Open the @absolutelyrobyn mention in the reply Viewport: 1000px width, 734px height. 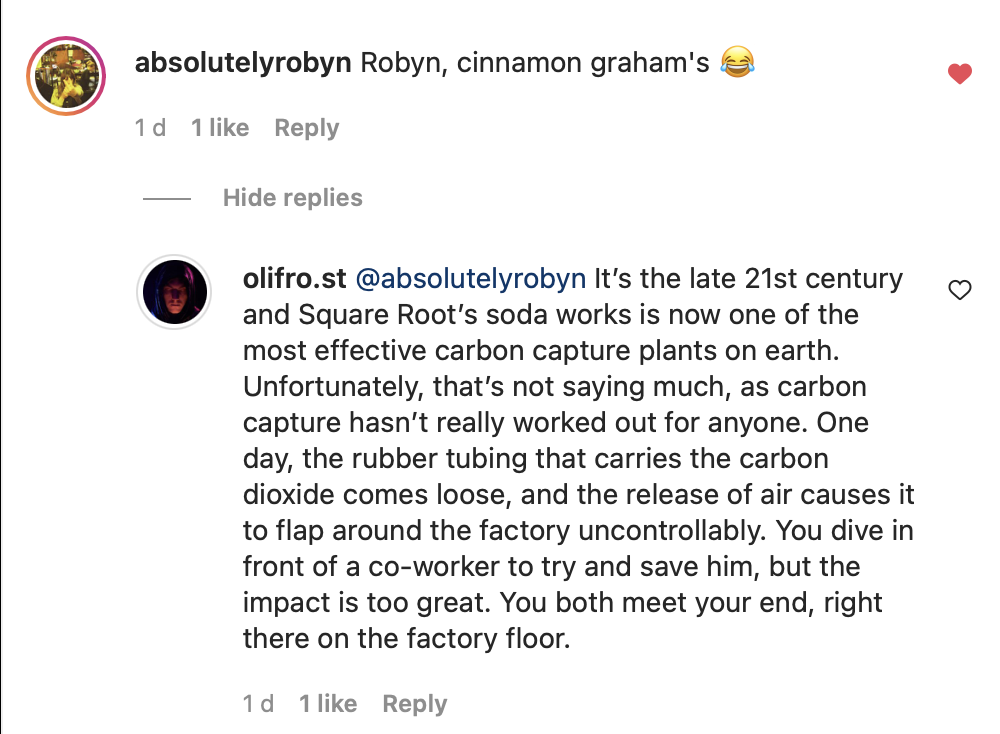(470, 278)
